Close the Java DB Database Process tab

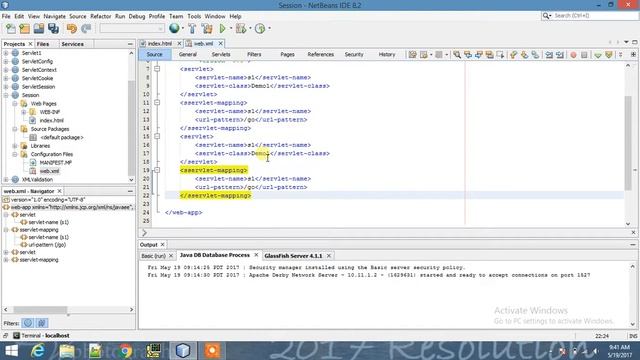point(256,255)
